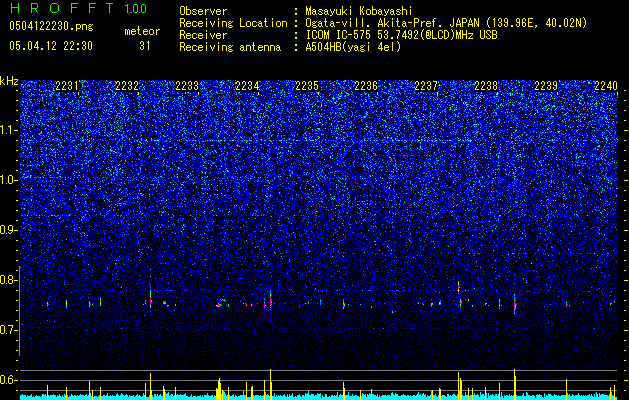This screenshot has width=629, height=400.
Task: Click the 2232 time marker
Action: point(127,86)
